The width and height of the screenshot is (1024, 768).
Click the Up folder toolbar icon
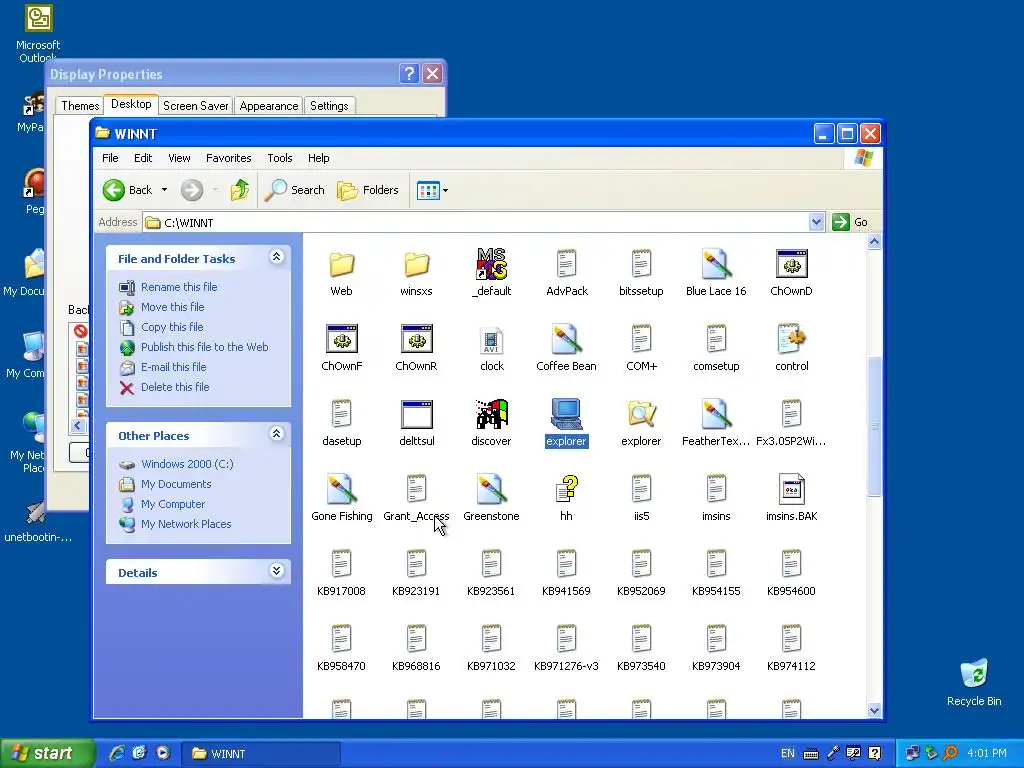[x=240, y=190]
